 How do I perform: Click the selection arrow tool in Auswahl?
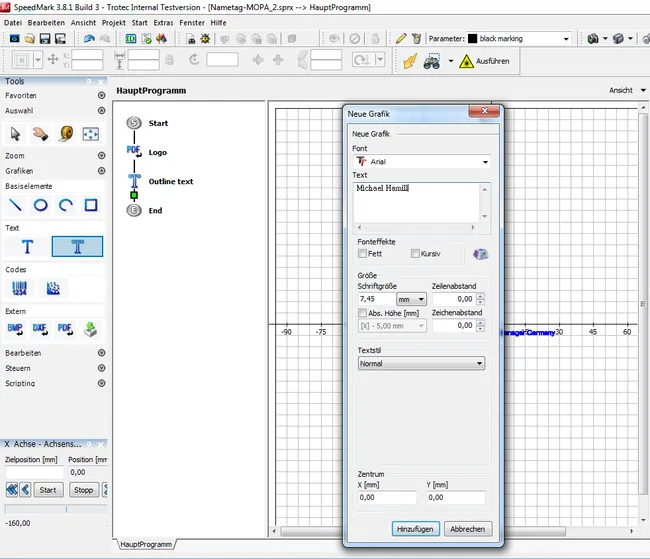pyautogui.click(x=16, y=133)
